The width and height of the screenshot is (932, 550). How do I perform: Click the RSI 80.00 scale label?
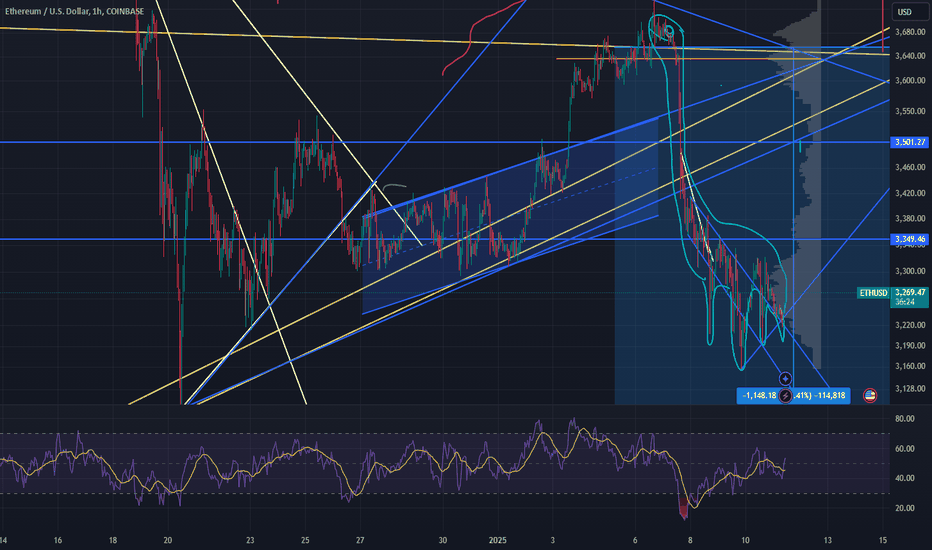(x=905, y=419)
